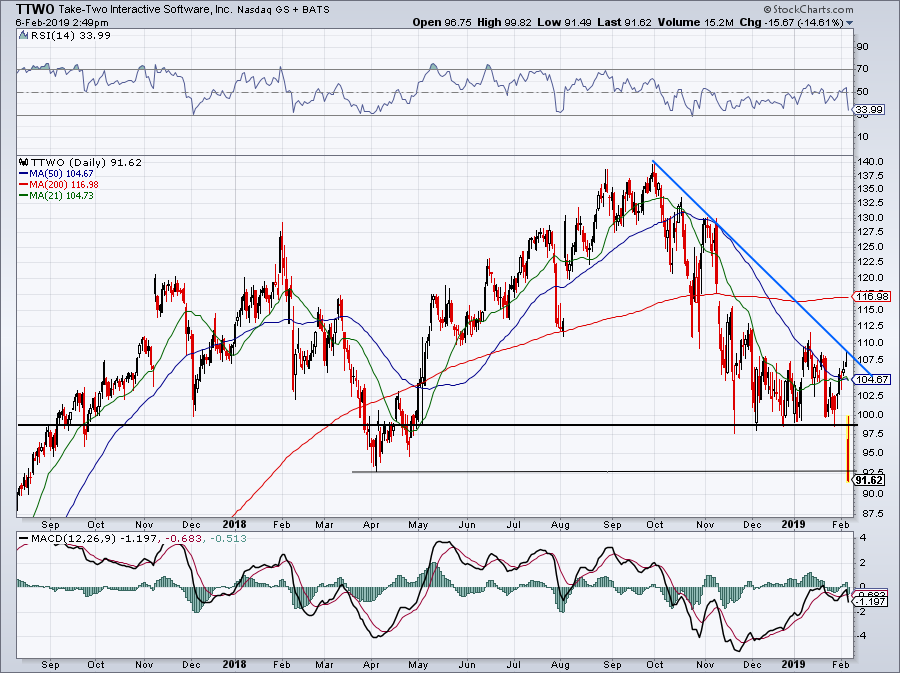Click the 6-Feb-2019 2:49pm timestamp

click(62, 23)
